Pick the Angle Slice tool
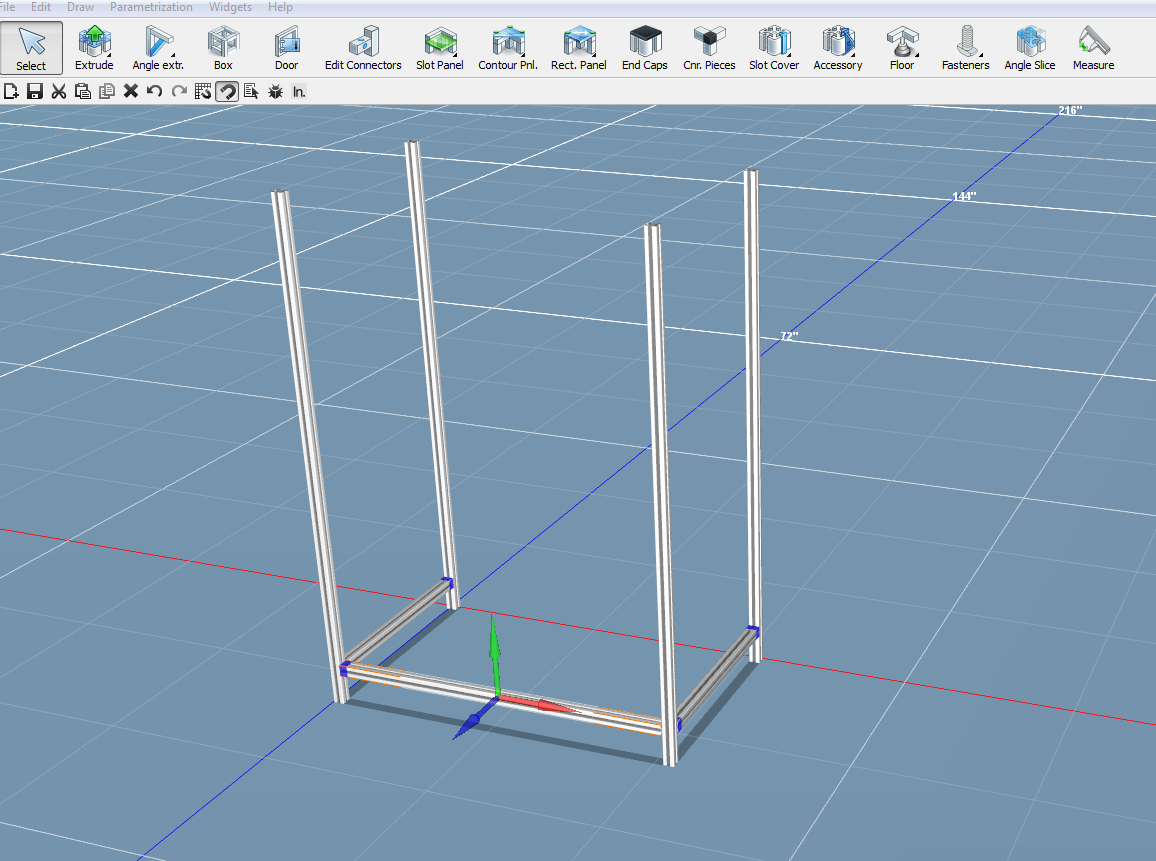This screenshot has height=861, width=1156. (1030, 48)
